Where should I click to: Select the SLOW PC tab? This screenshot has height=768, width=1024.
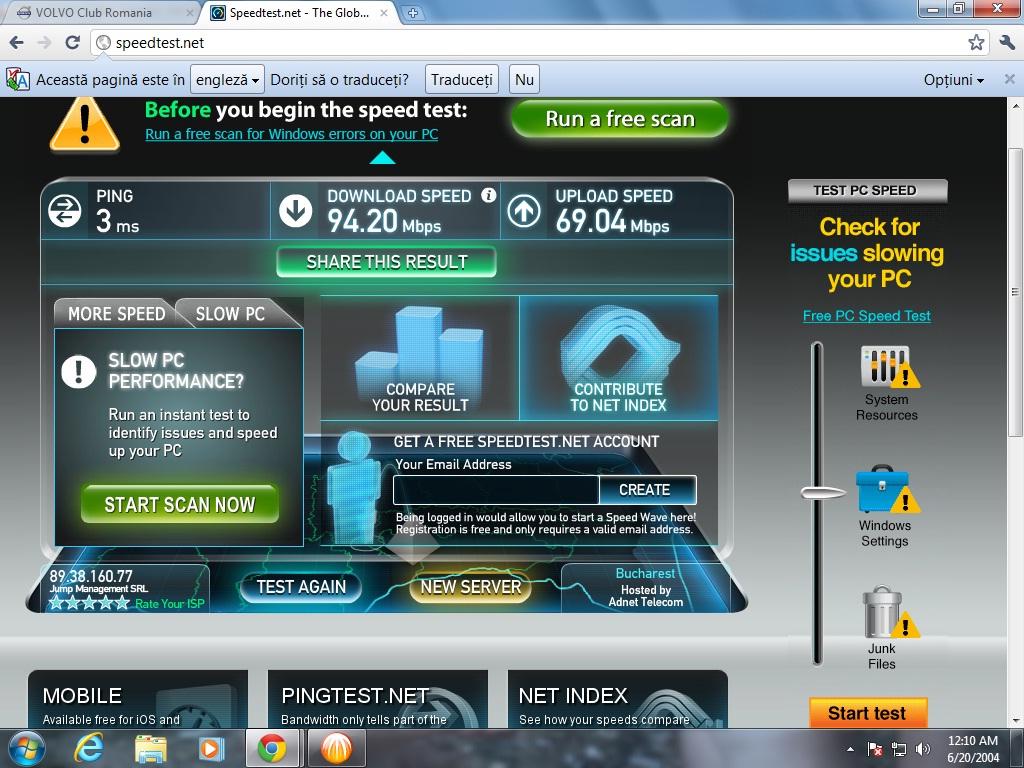(x=231, y=314)
